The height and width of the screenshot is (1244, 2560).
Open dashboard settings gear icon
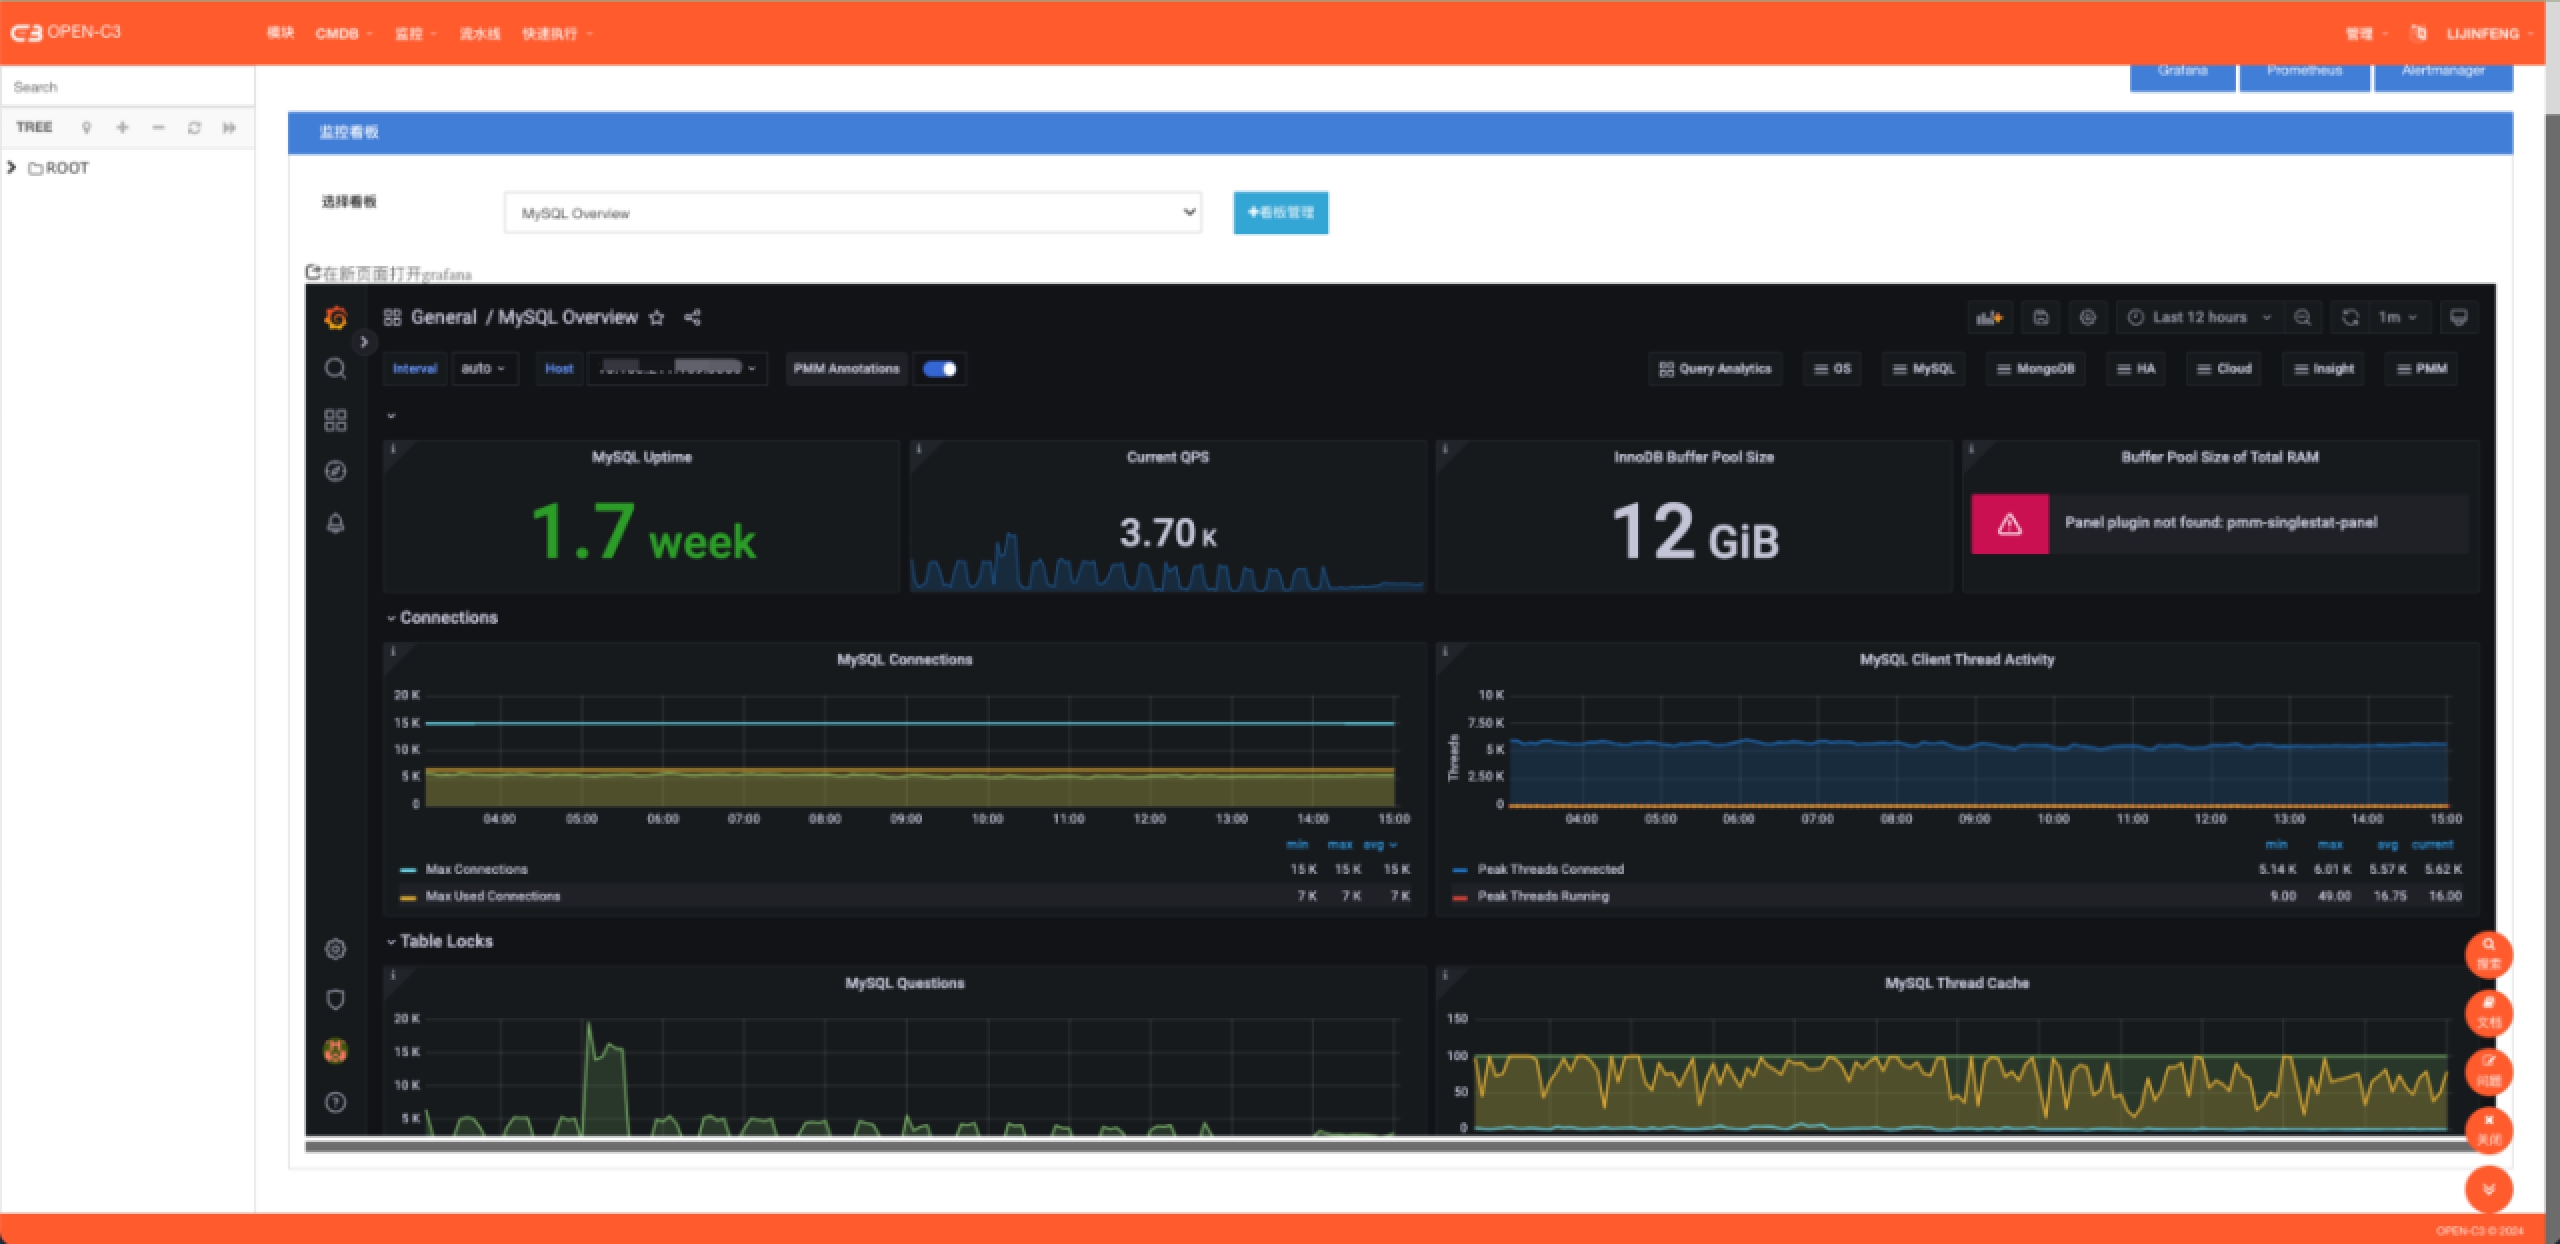coord(2087,318)
